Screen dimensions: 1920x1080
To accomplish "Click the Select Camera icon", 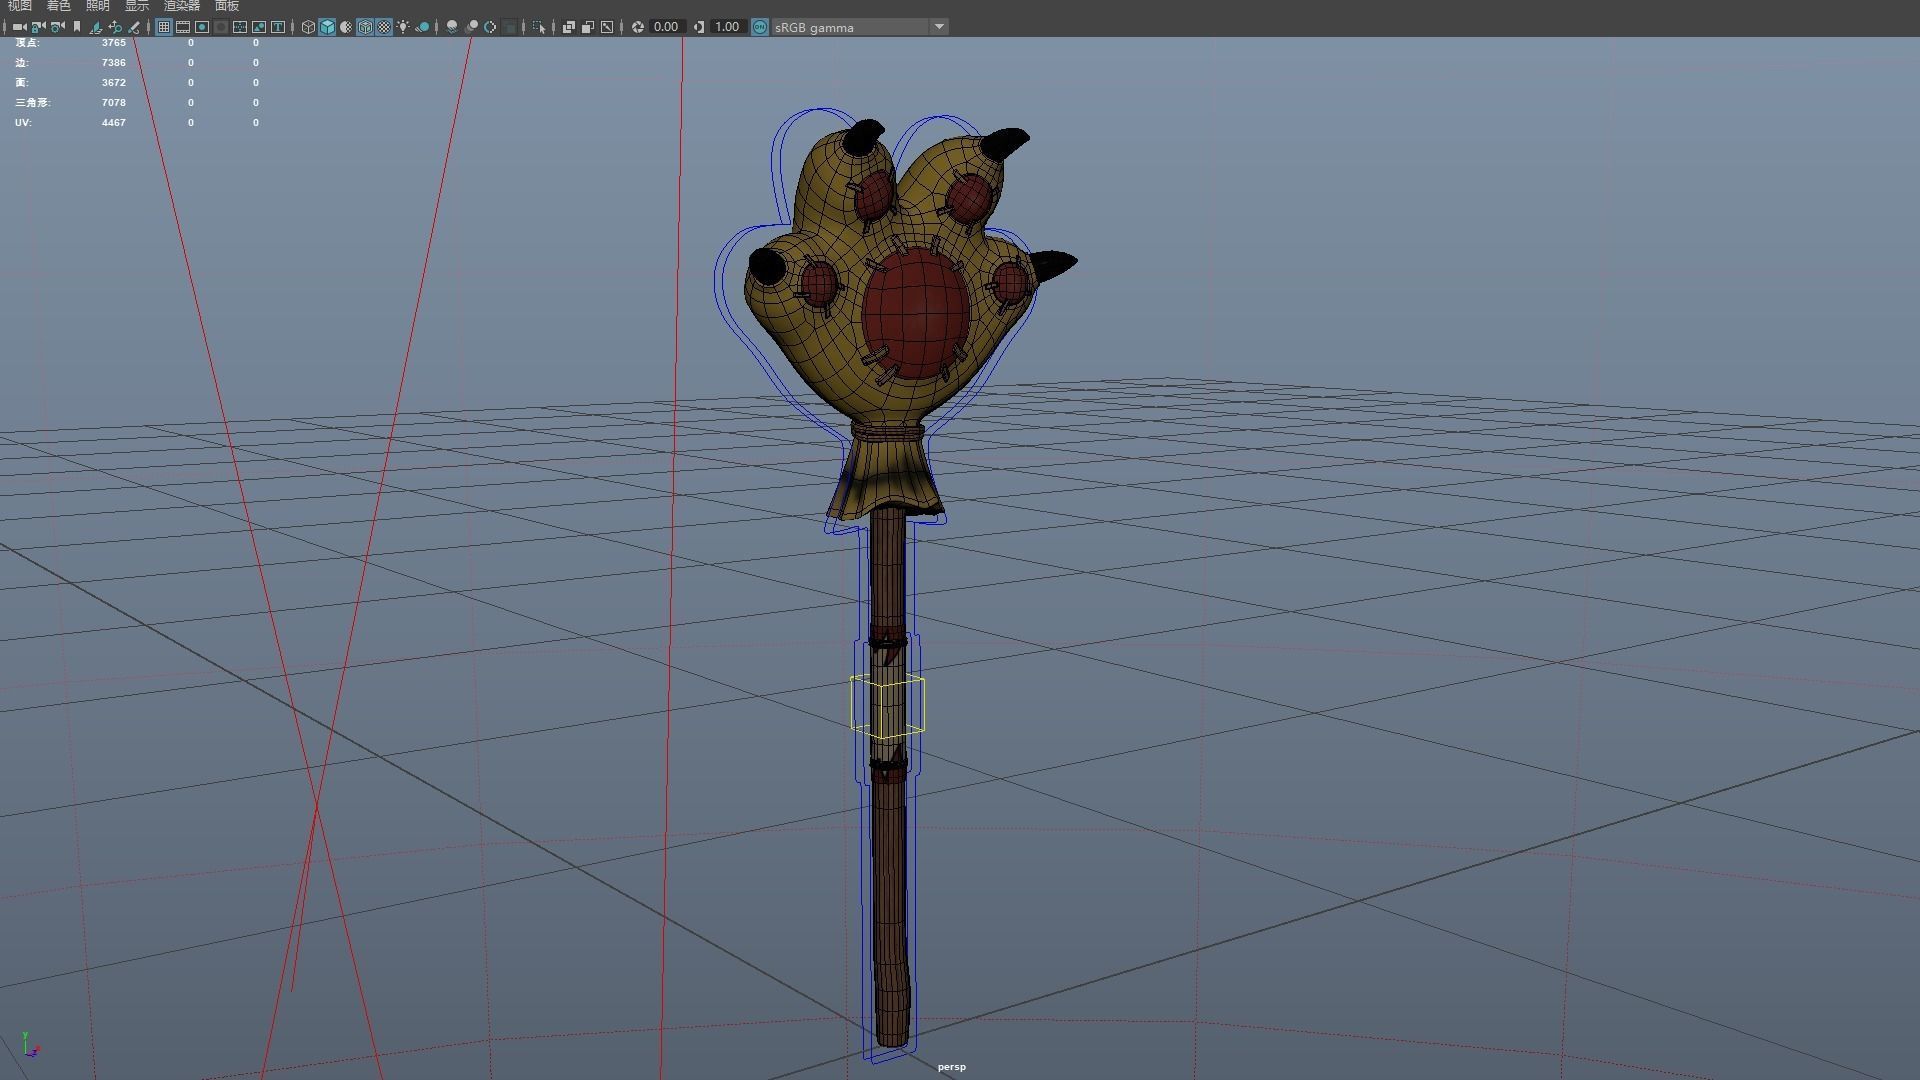I will (19, 27).
